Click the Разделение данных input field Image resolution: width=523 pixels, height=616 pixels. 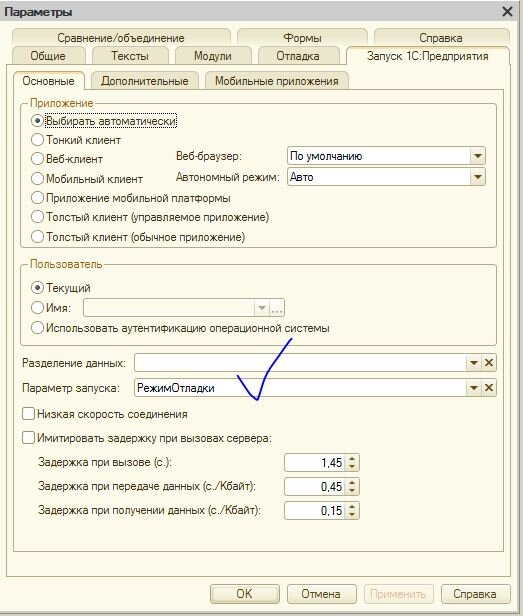(300, 363)
